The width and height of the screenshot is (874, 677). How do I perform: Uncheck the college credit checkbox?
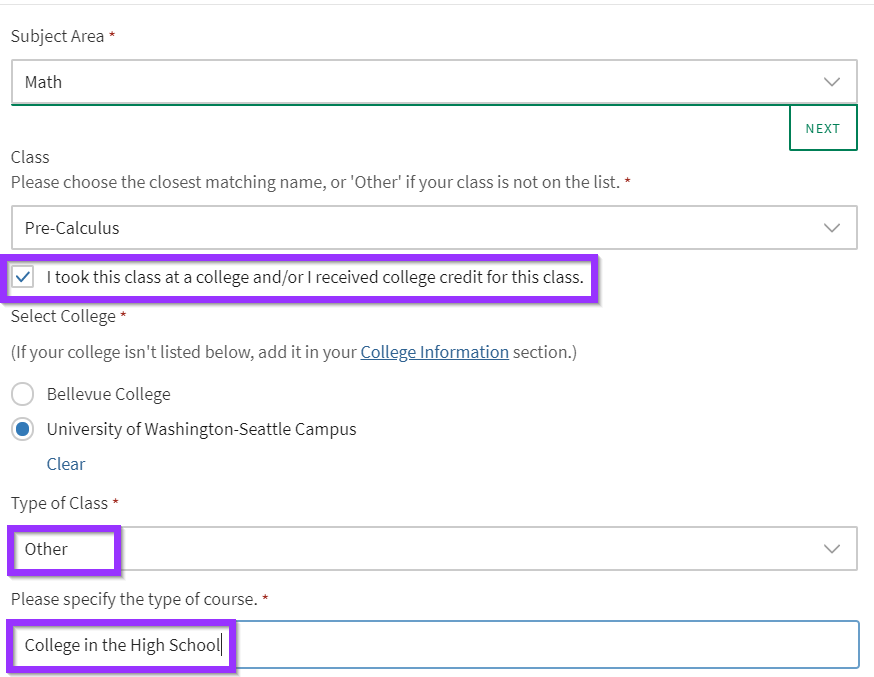coord(23,277)
